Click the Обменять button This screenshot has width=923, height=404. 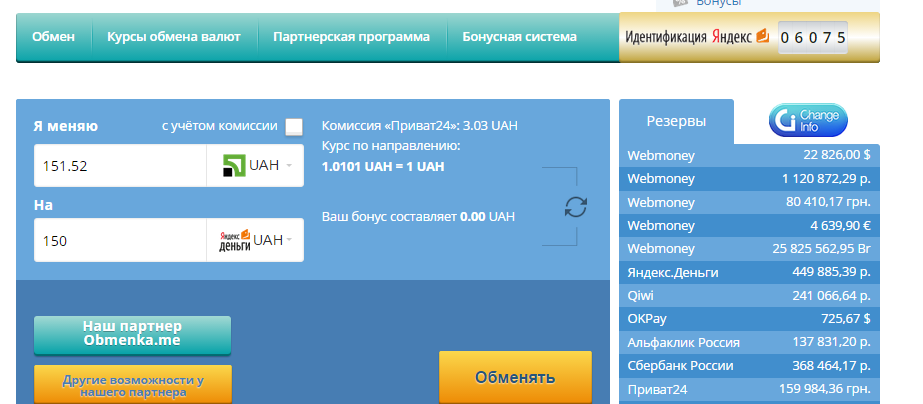click(515, 377)
